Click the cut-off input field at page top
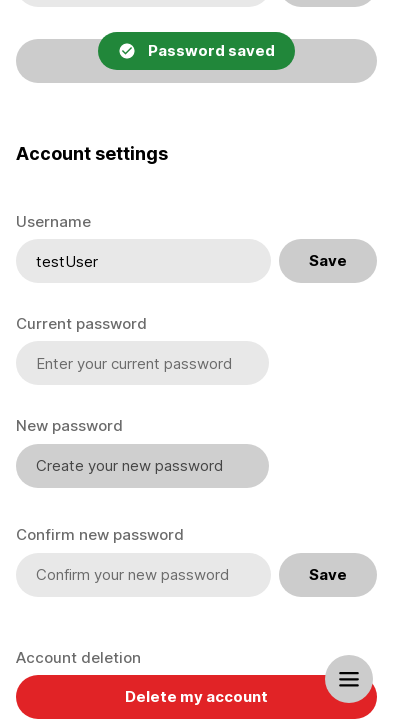Viewport: 393px width, 727px height. point(143,3)
